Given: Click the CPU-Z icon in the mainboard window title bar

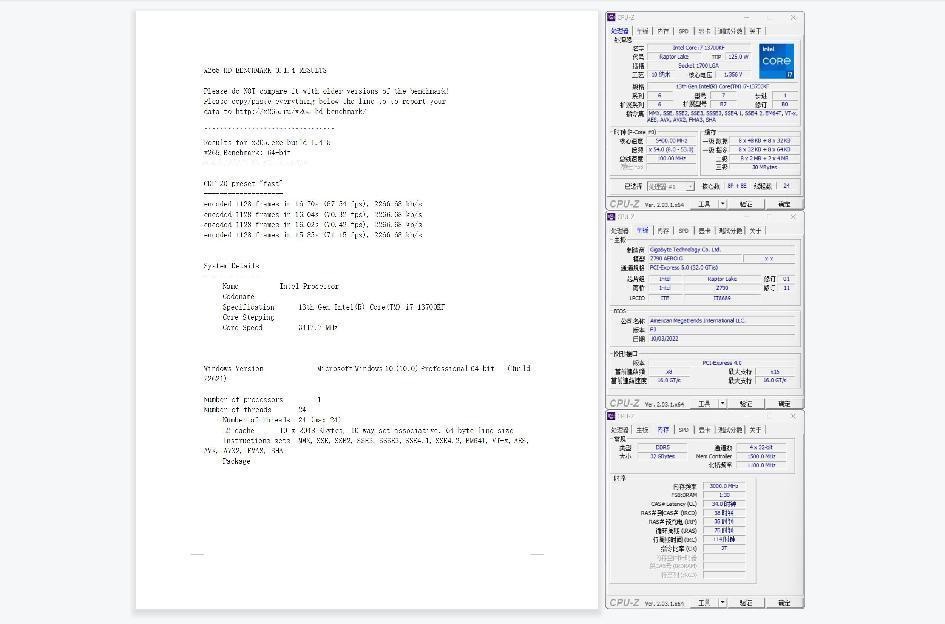Looking at the screenshot, I should tap(612, 216).
